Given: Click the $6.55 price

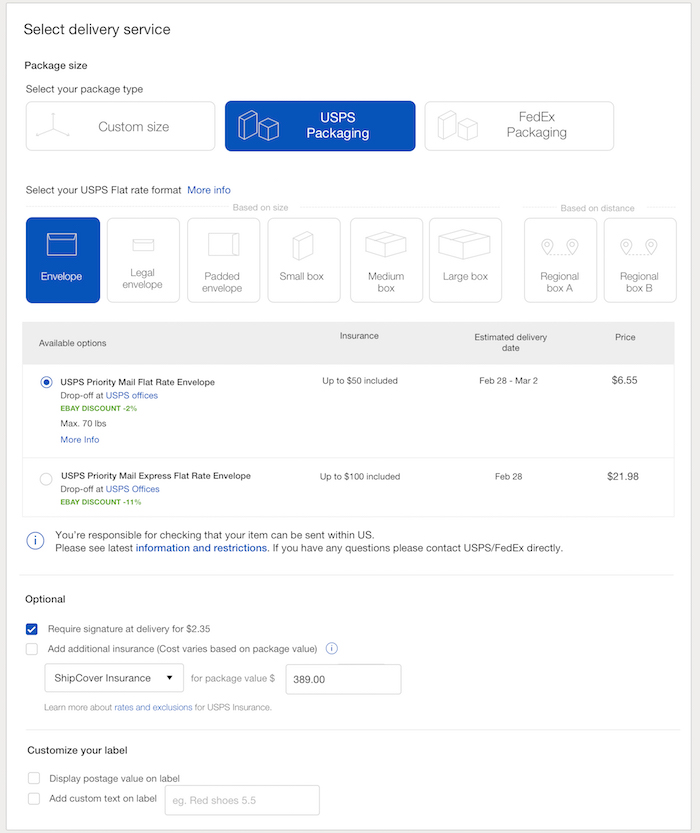Looking at the screenshot, I should [624, 380].
